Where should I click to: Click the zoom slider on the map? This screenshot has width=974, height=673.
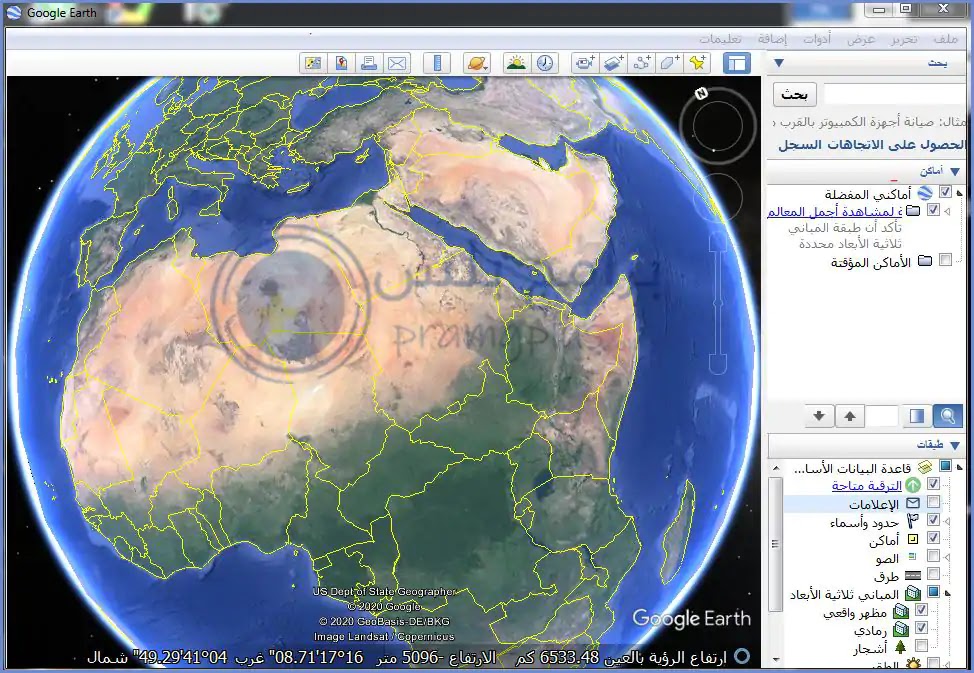[x=718, y=303]
